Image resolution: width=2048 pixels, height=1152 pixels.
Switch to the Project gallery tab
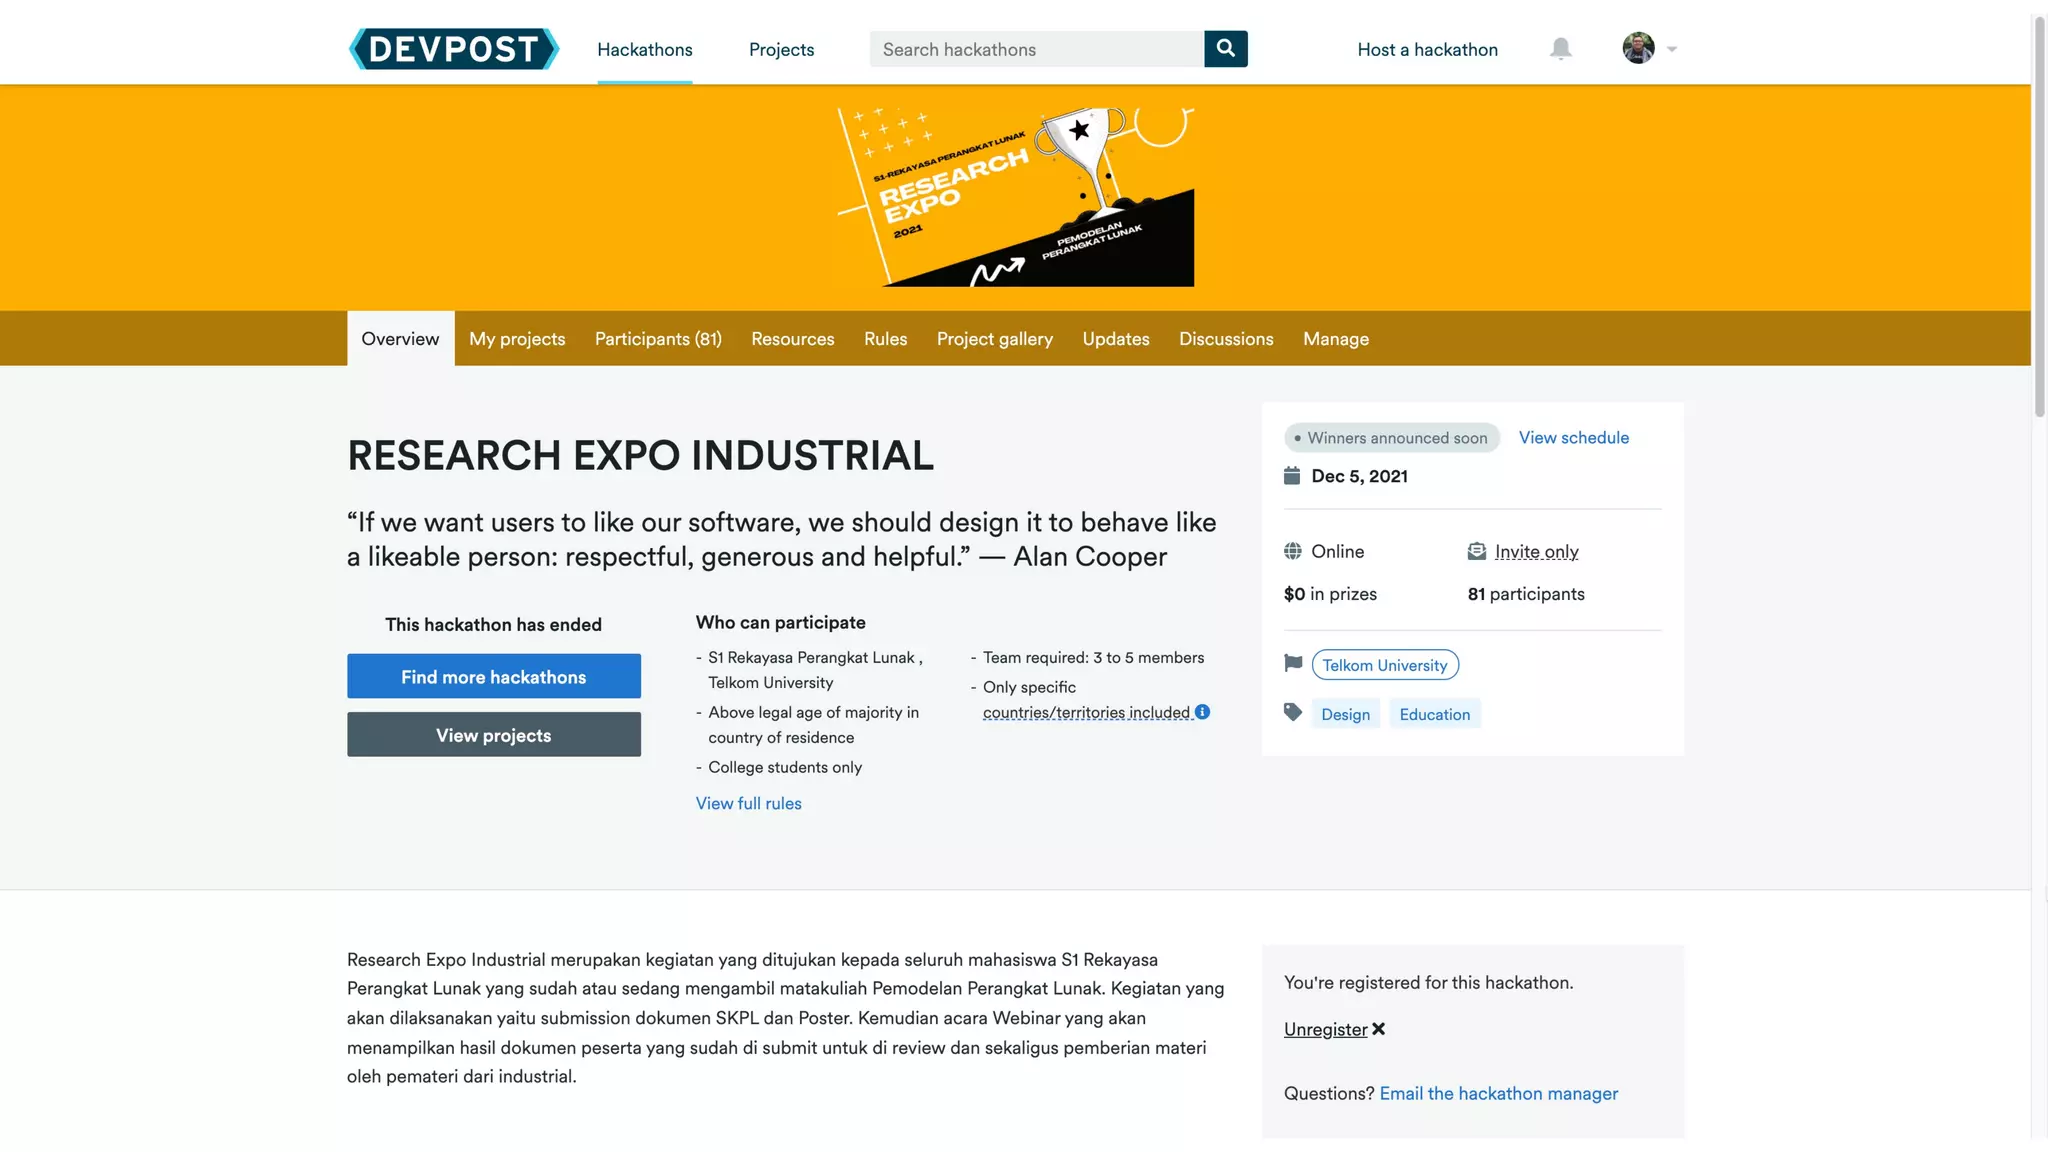[x=994, y=339]
